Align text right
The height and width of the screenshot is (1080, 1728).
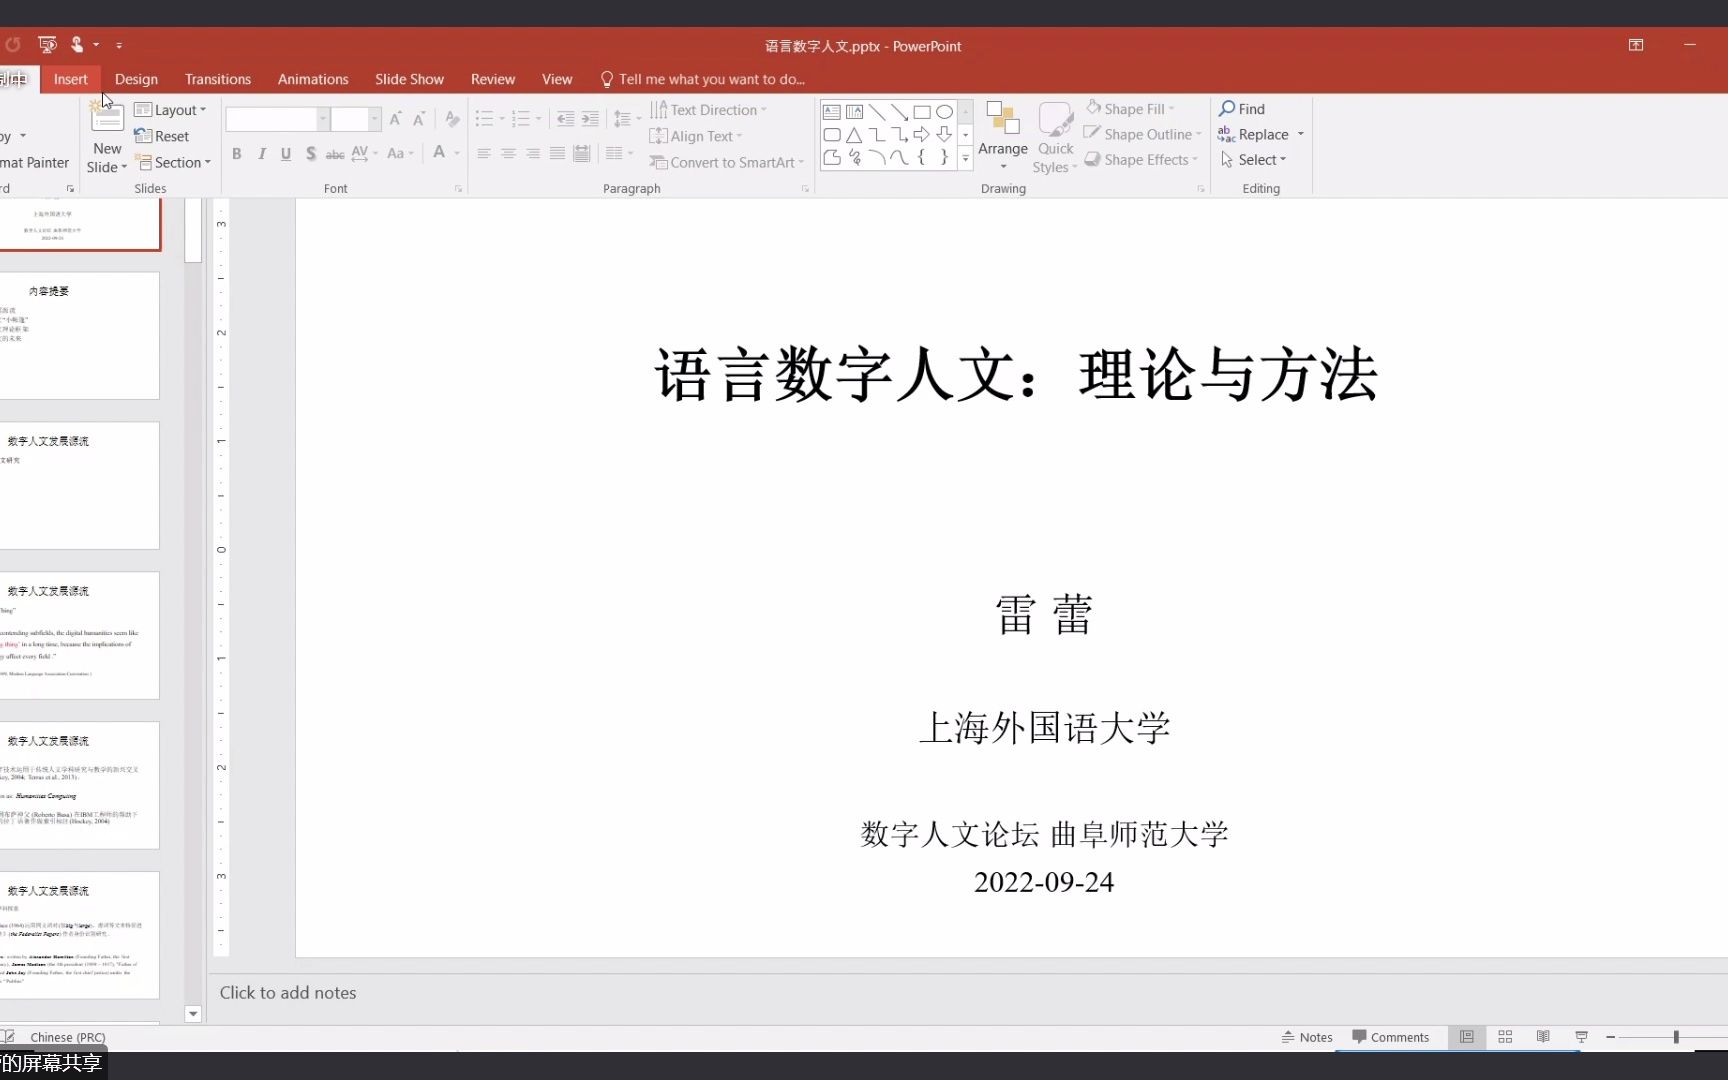pyautogui.click(x=533, y=154)
